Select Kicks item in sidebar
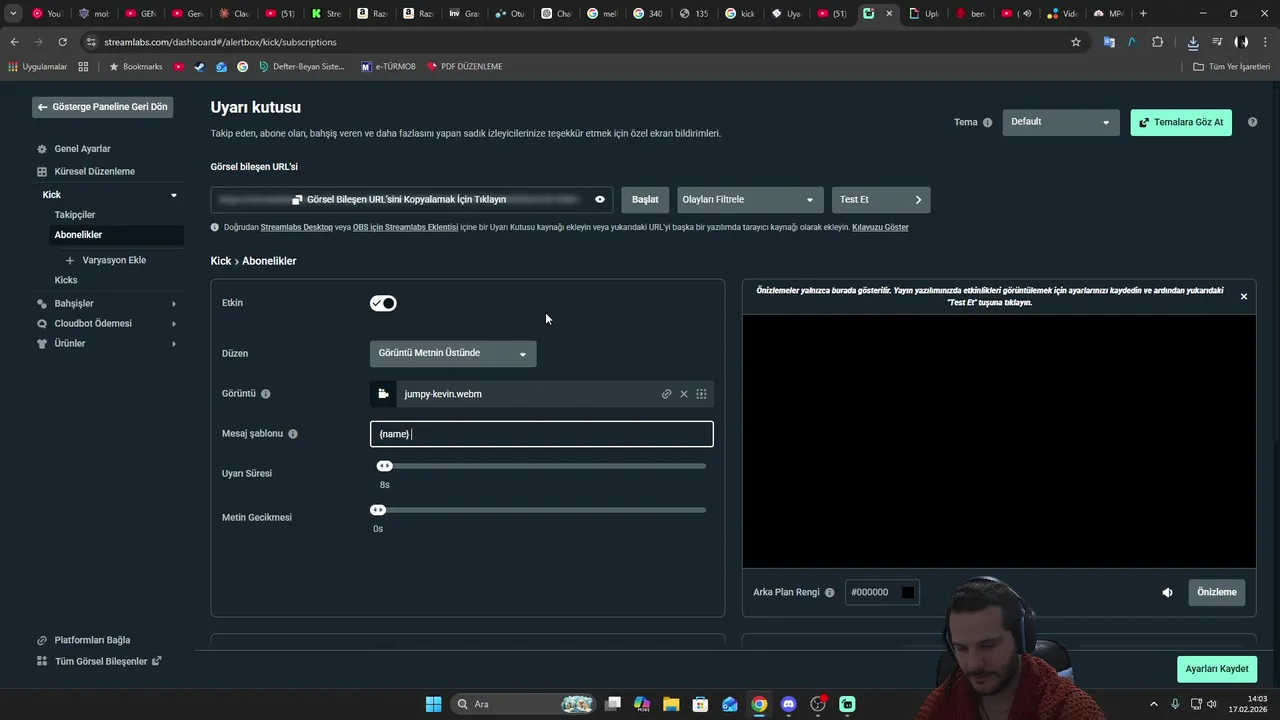 click(x=66, y=280)
